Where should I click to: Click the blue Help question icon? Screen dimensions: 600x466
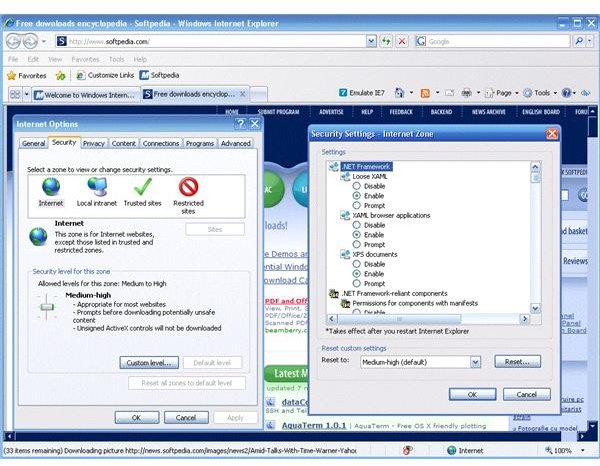pyautogui.click(x=566, y=93)
